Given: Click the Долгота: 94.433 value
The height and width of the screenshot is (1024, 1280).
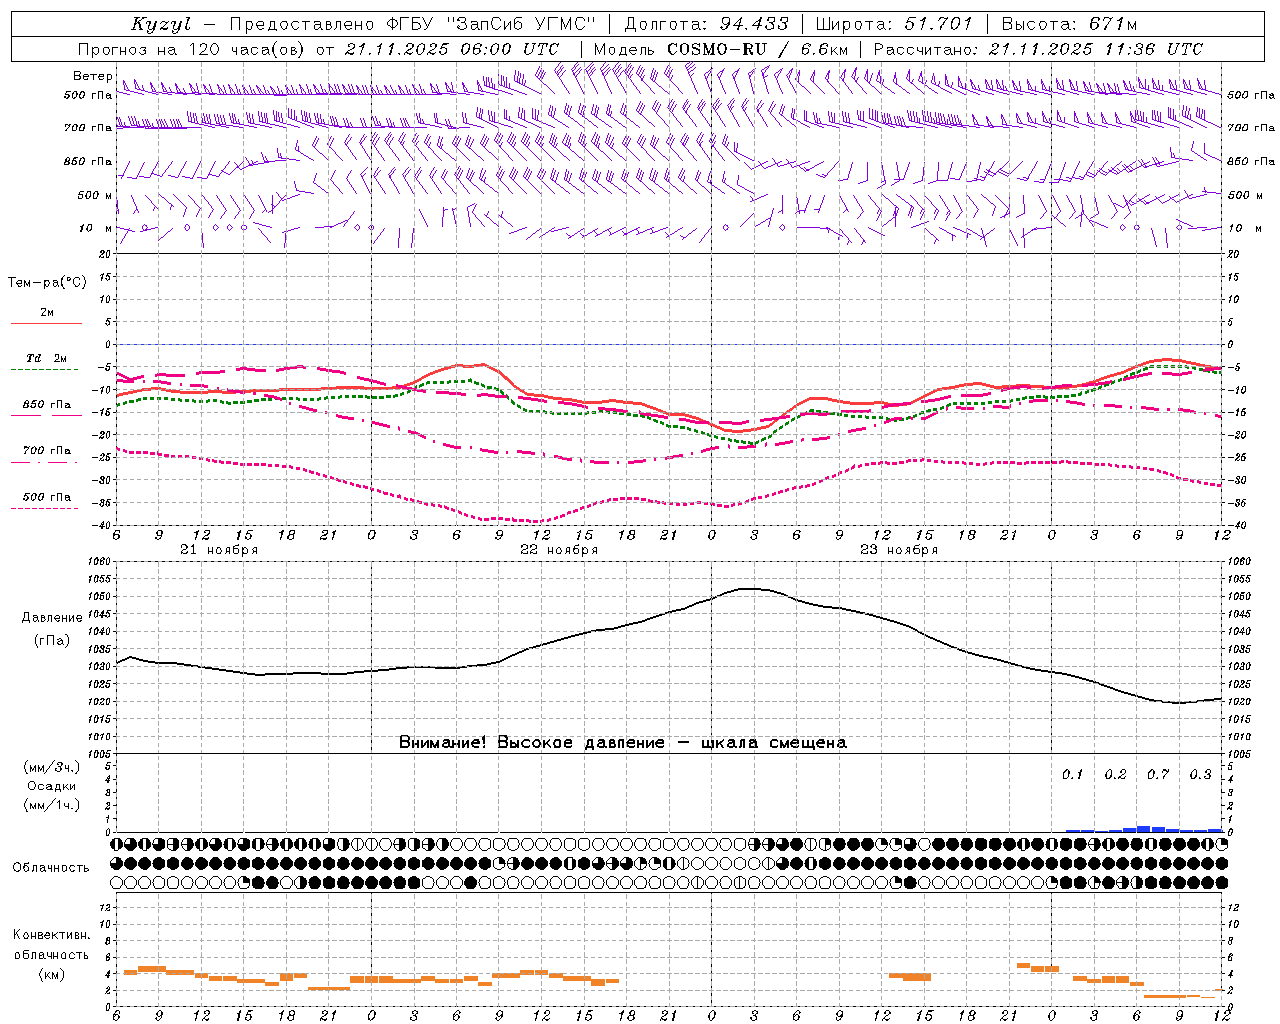Looking at the screenshot, I should pos(706,24).
